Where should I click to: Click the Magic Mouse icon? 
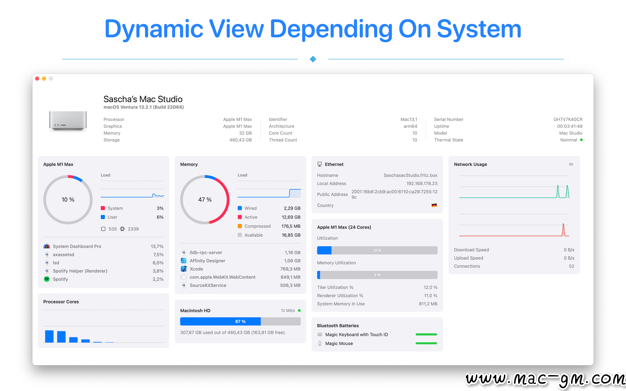coord(319,343)
